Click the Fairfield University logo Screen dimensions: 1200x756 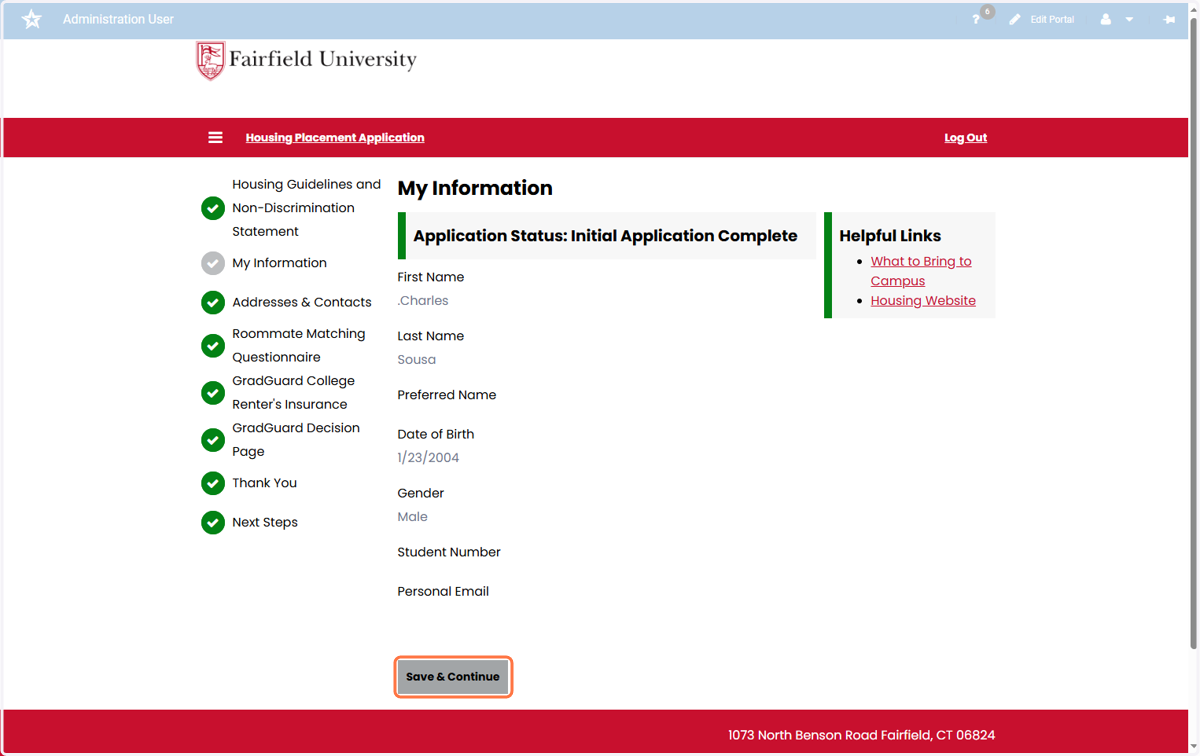pos(306,60)
